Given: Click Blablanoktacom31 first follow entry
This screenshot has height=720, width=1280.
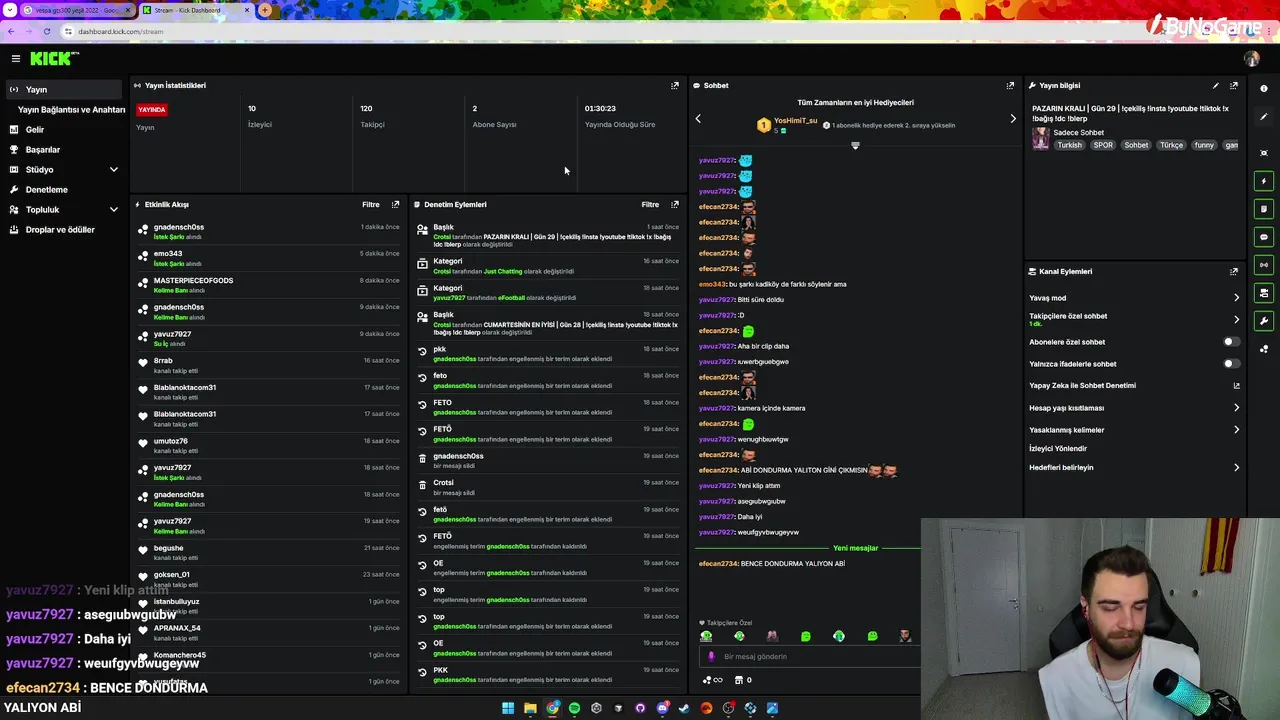Looking at the screenshot, I should pyautogui.click(x=269, y=391).
